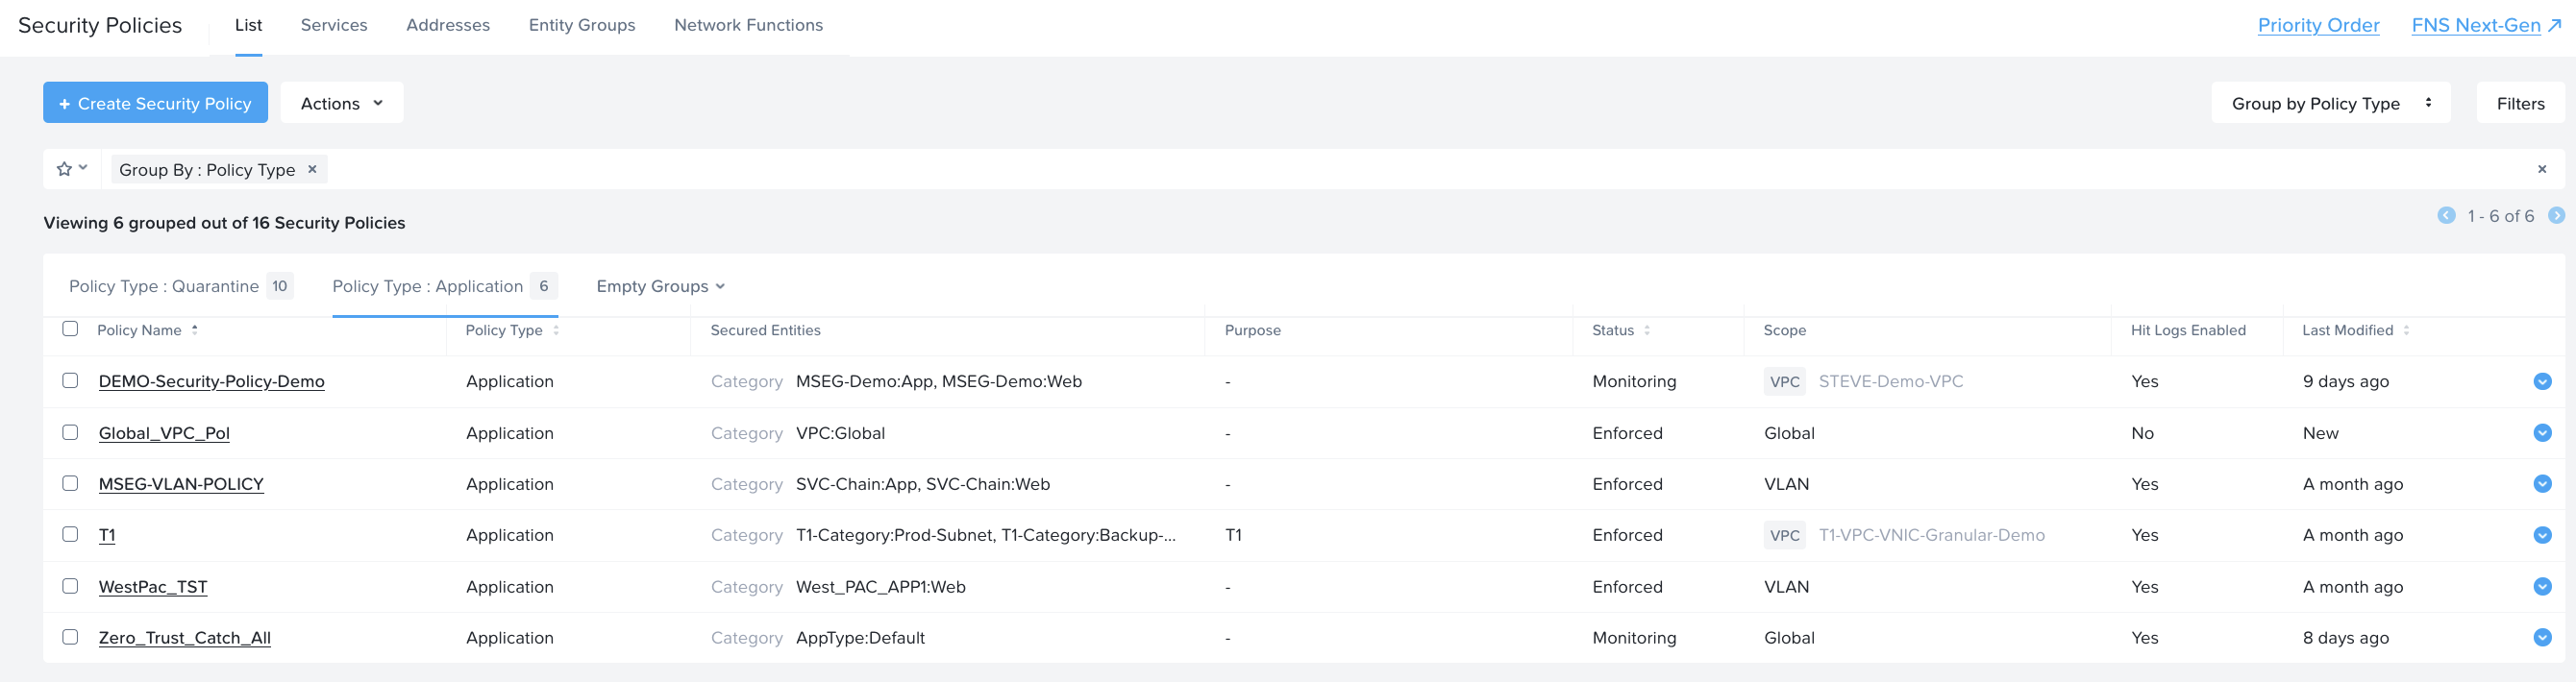Go to next page using right arrow

click(x=2556, y=215)
